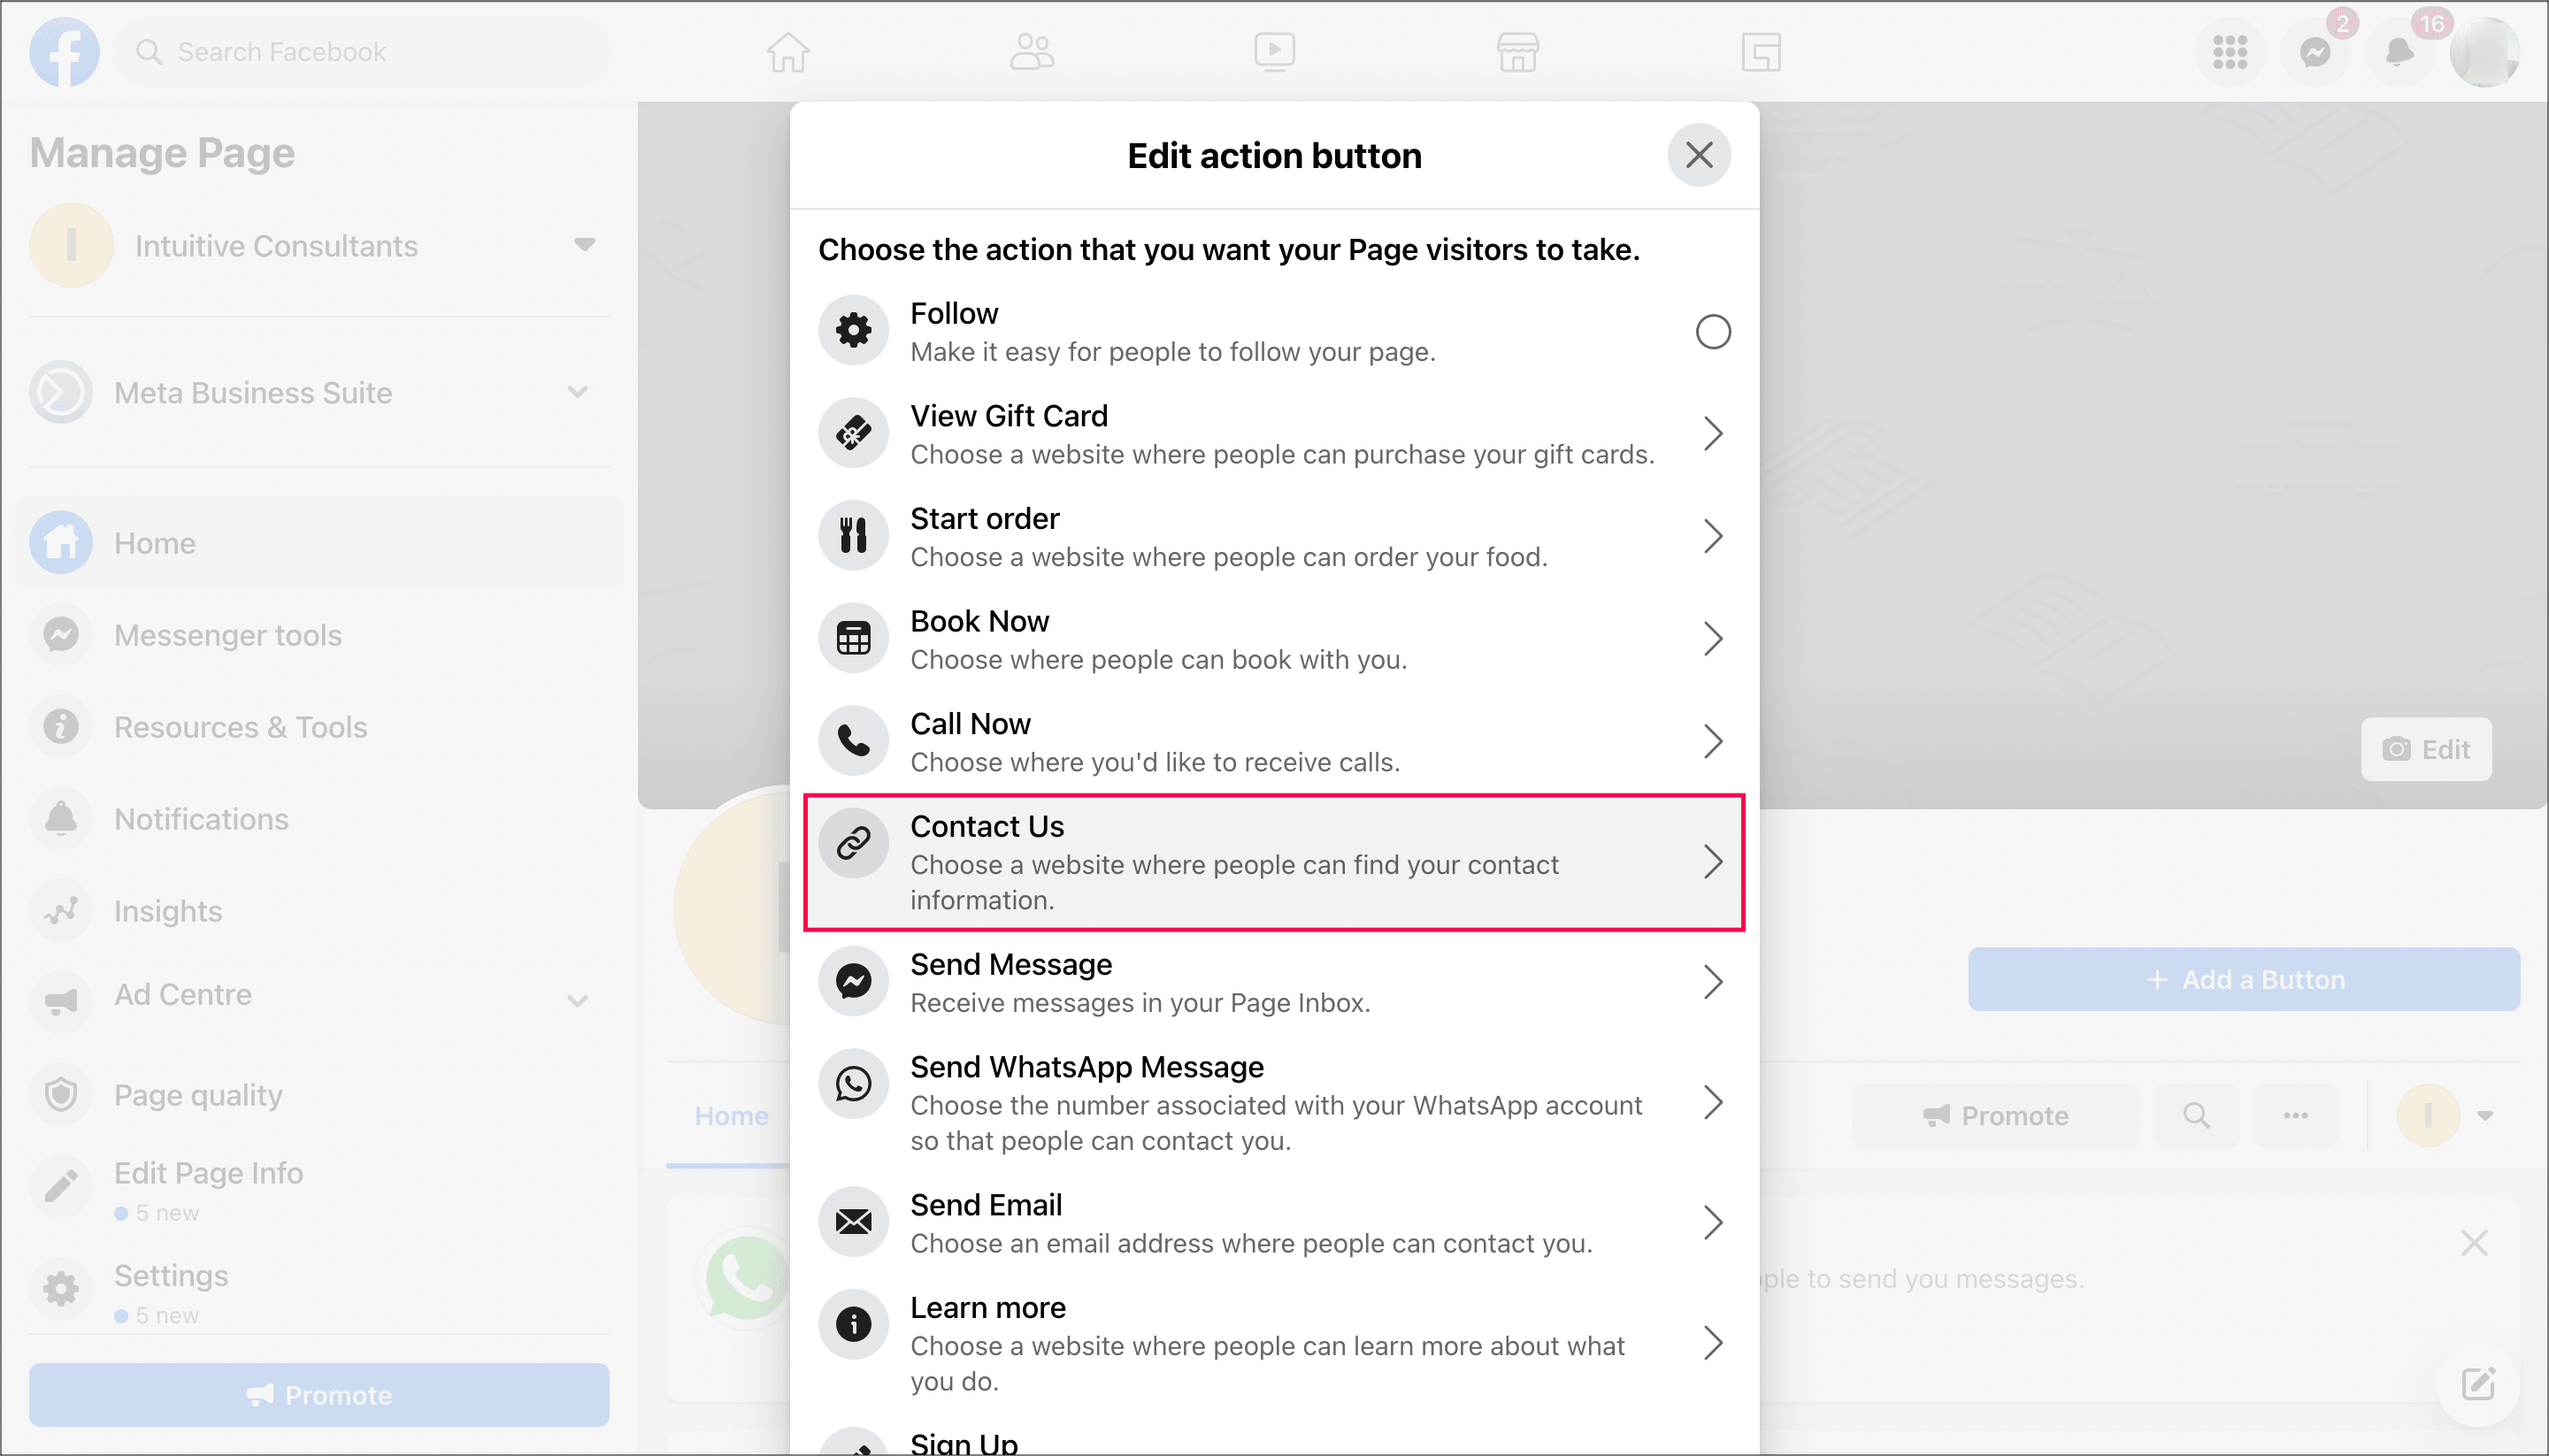This screenshot has height=1456, width=2549.
Task: Click the Contact Us link icon
Action: coord(853,844)
